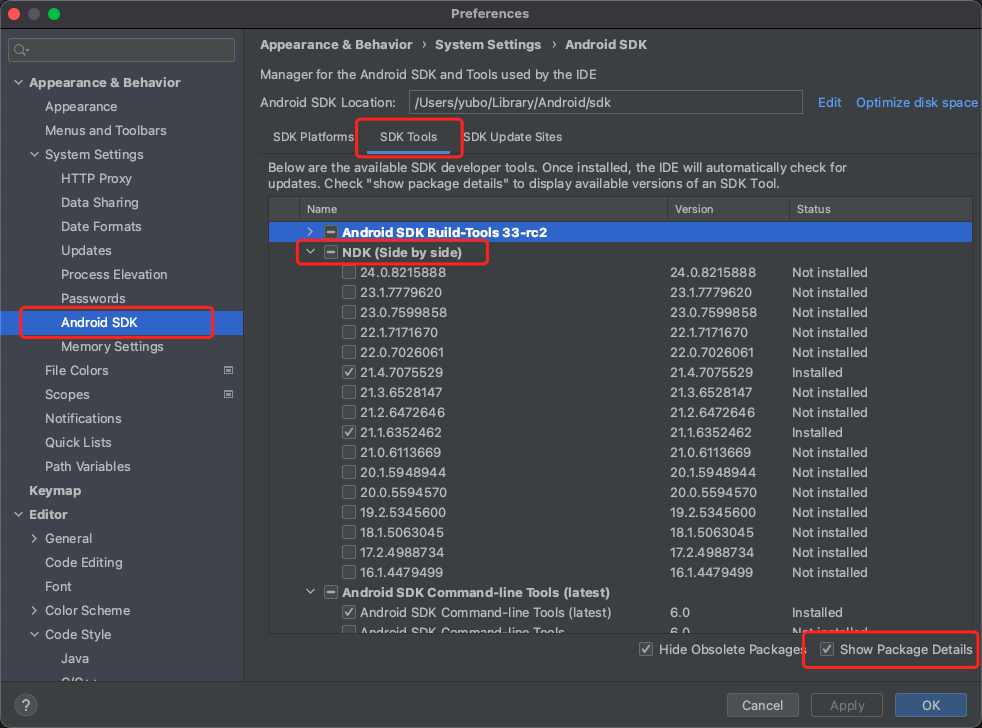Open Updates settings page
The width and height of the screenshot is (982, 728).
[x=86, y=251]
